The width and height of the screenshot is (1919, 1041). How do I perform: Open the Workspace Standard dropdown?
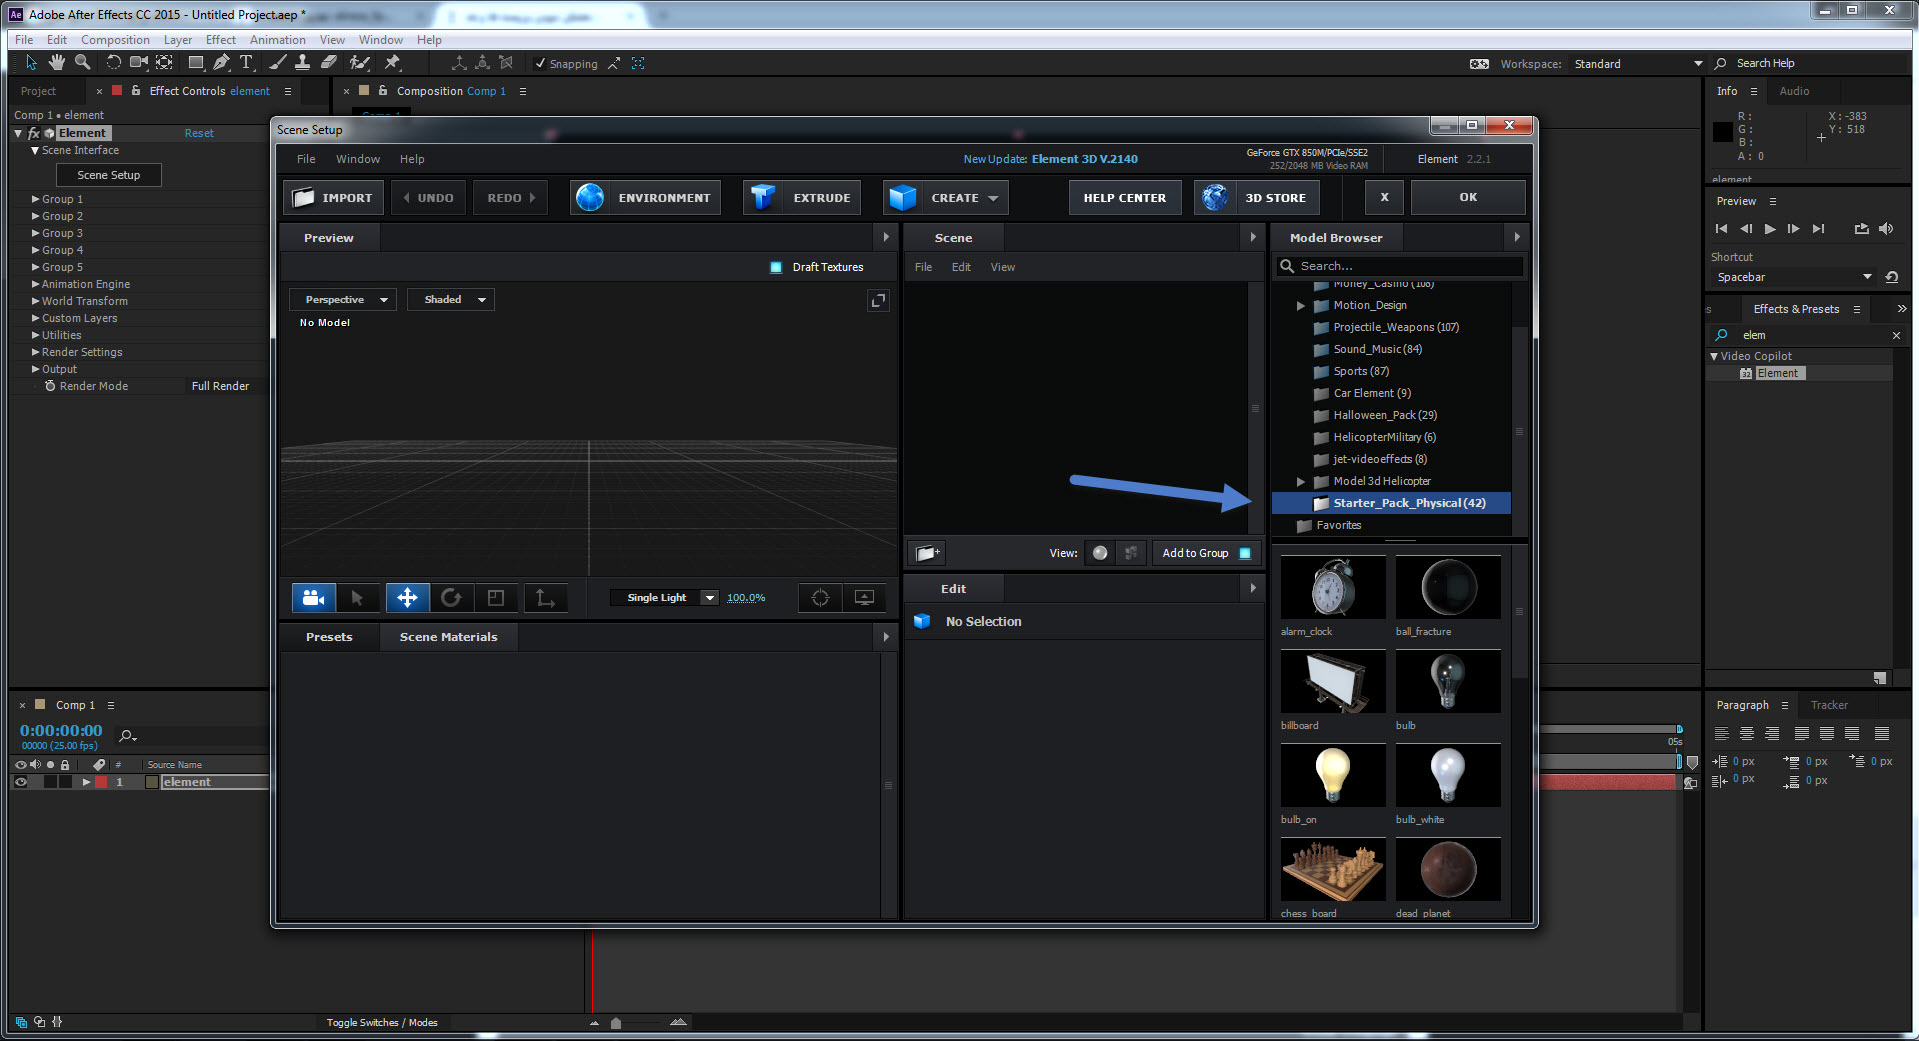click(1638, 64)
